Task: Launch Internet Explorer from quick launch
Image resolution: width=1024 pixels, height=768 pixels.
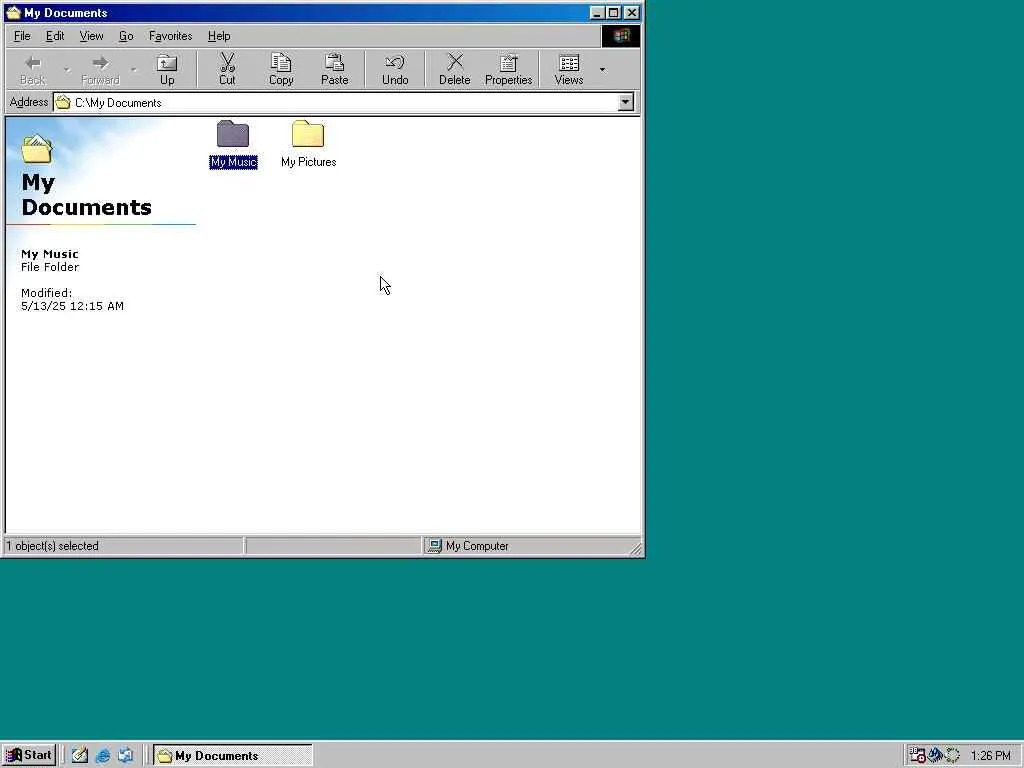Action: (x=103, y=756)
